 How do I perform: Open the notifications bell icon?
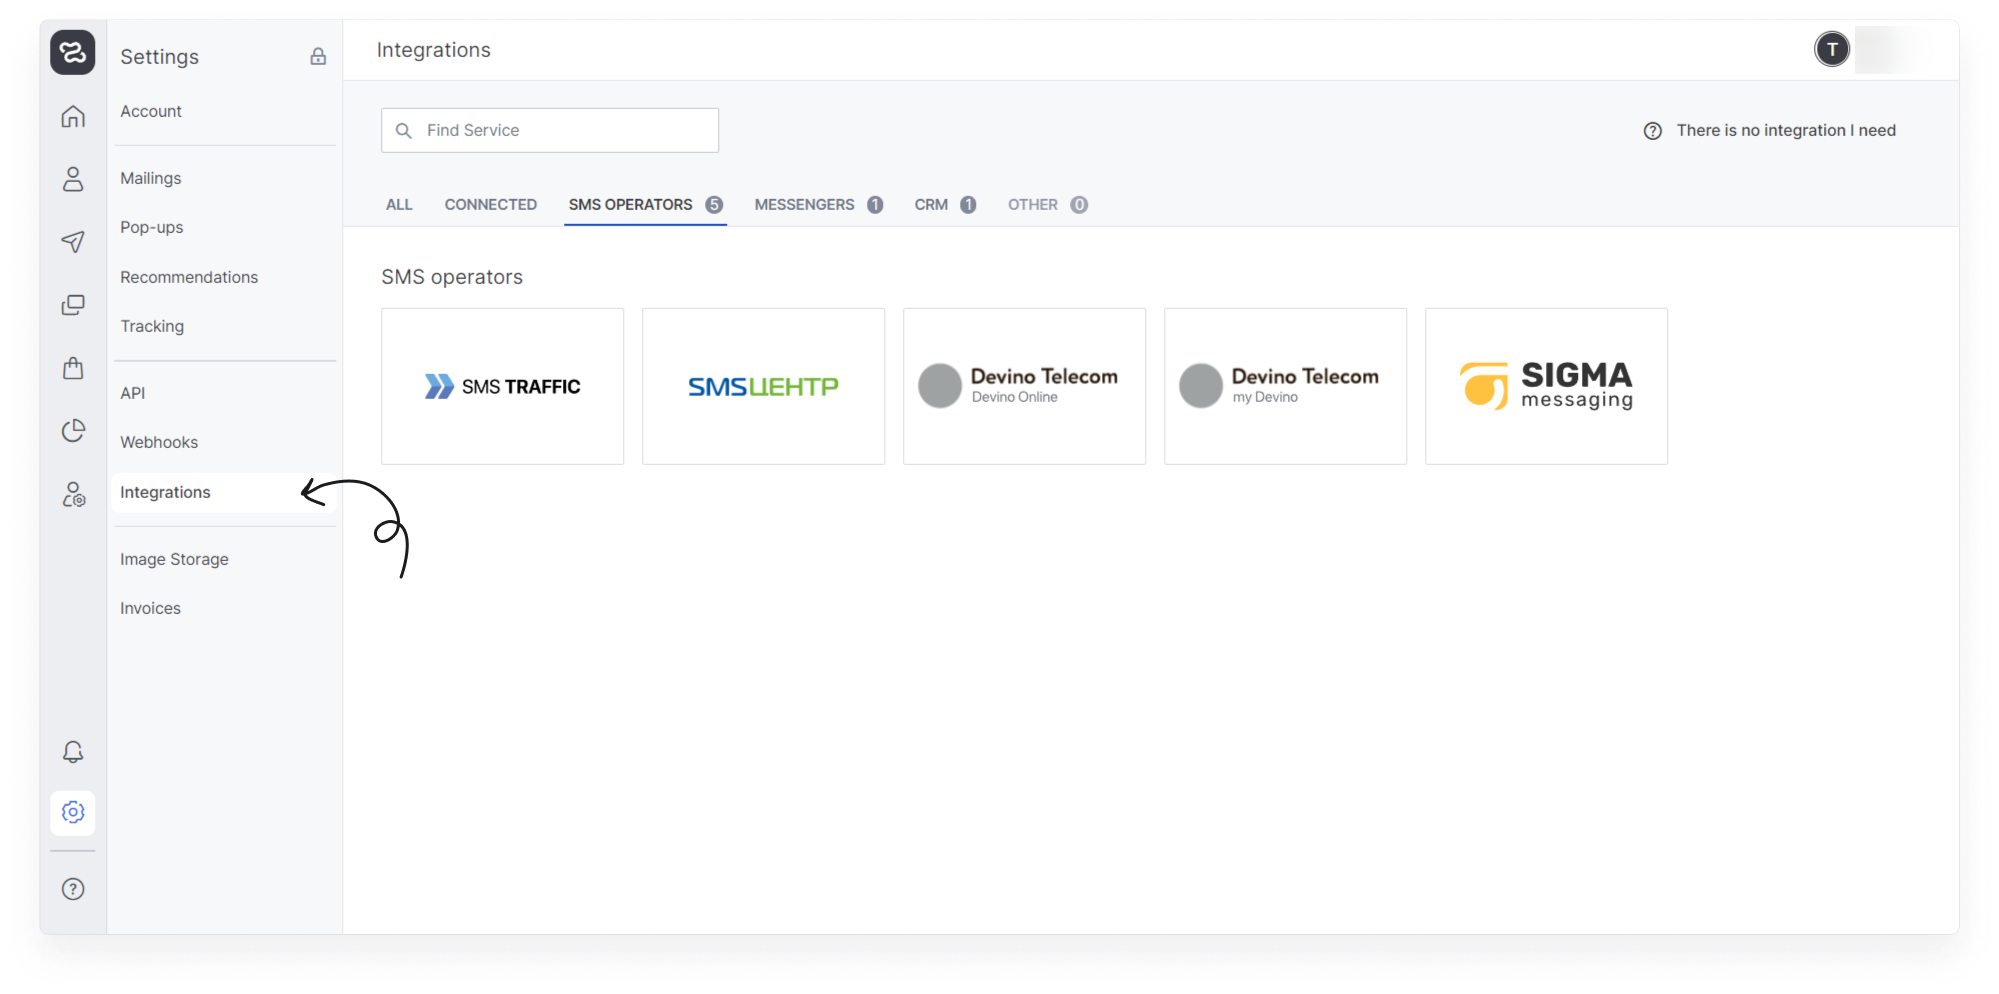[73, 752]
